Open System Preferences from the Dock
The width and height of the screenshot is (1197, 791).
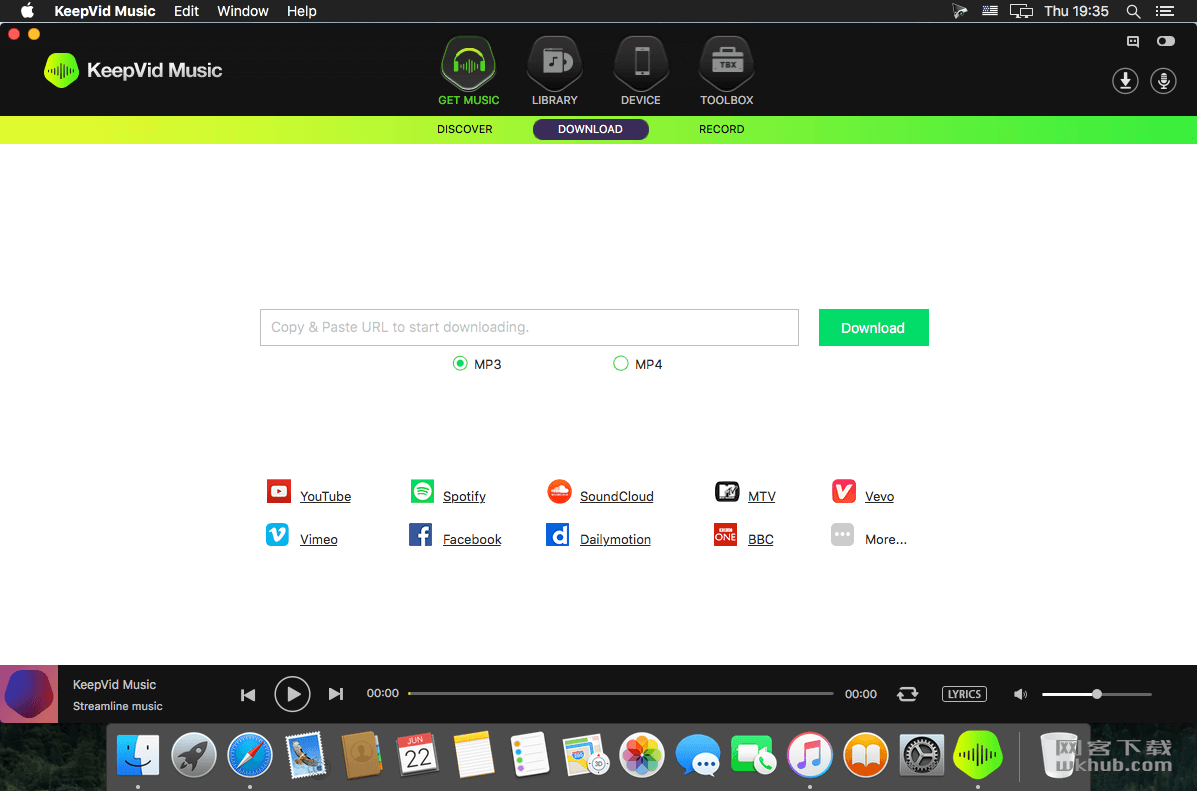pyautogui.click(x=921, y=755)
